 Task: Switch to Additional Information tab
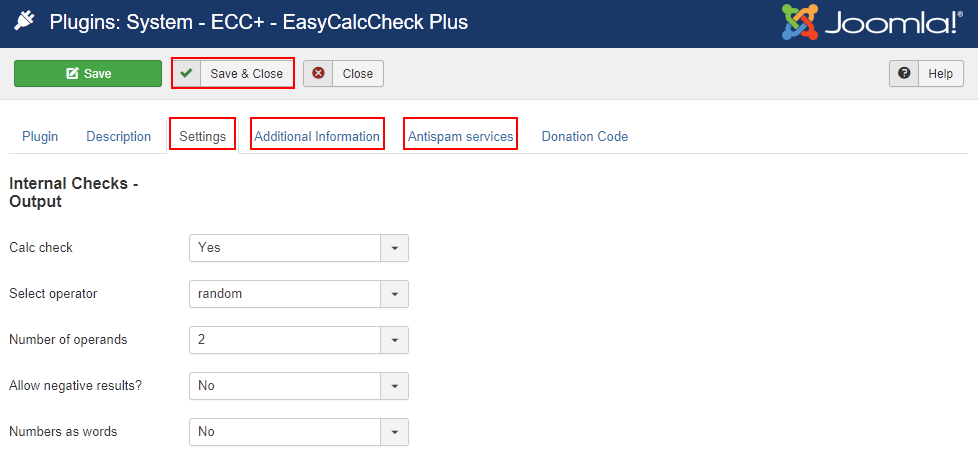[317, 137]
